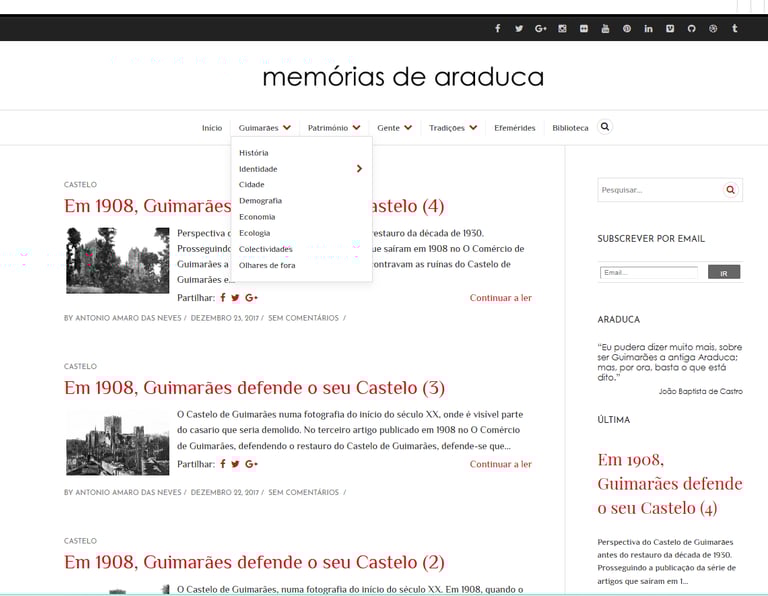Open Biblioteca in the navigation
768x596 pixels.
tap(570, 128)
